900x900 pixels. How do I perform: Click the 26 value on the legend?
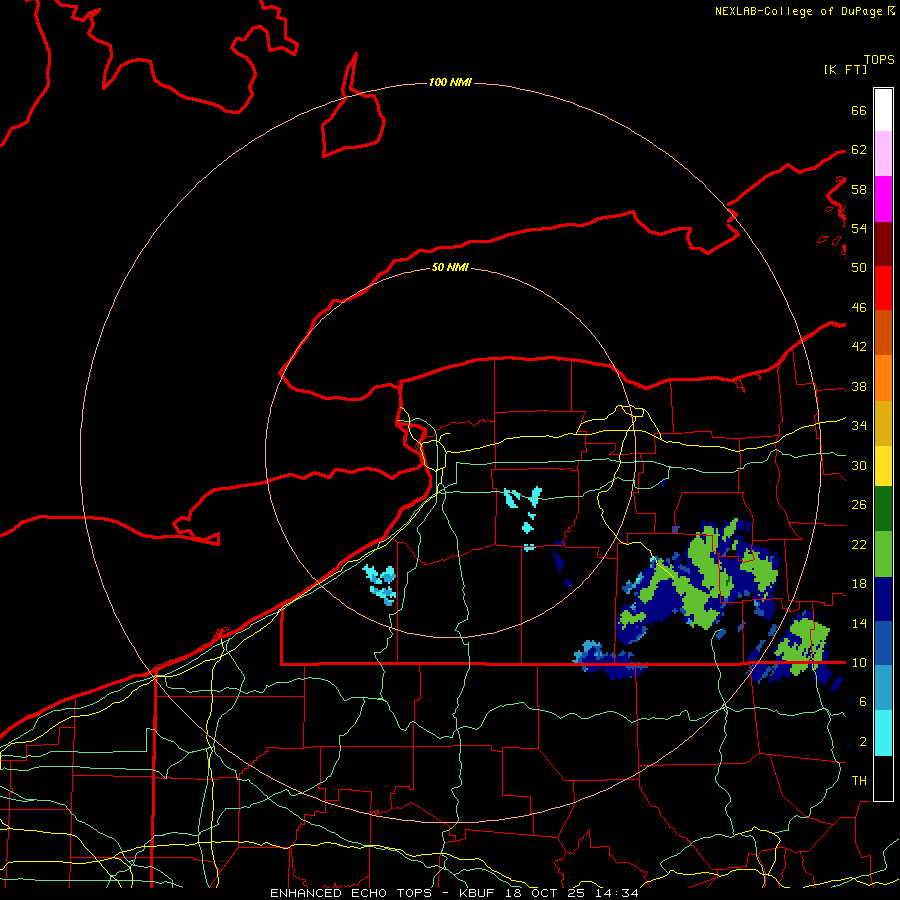tap(859, 505)
